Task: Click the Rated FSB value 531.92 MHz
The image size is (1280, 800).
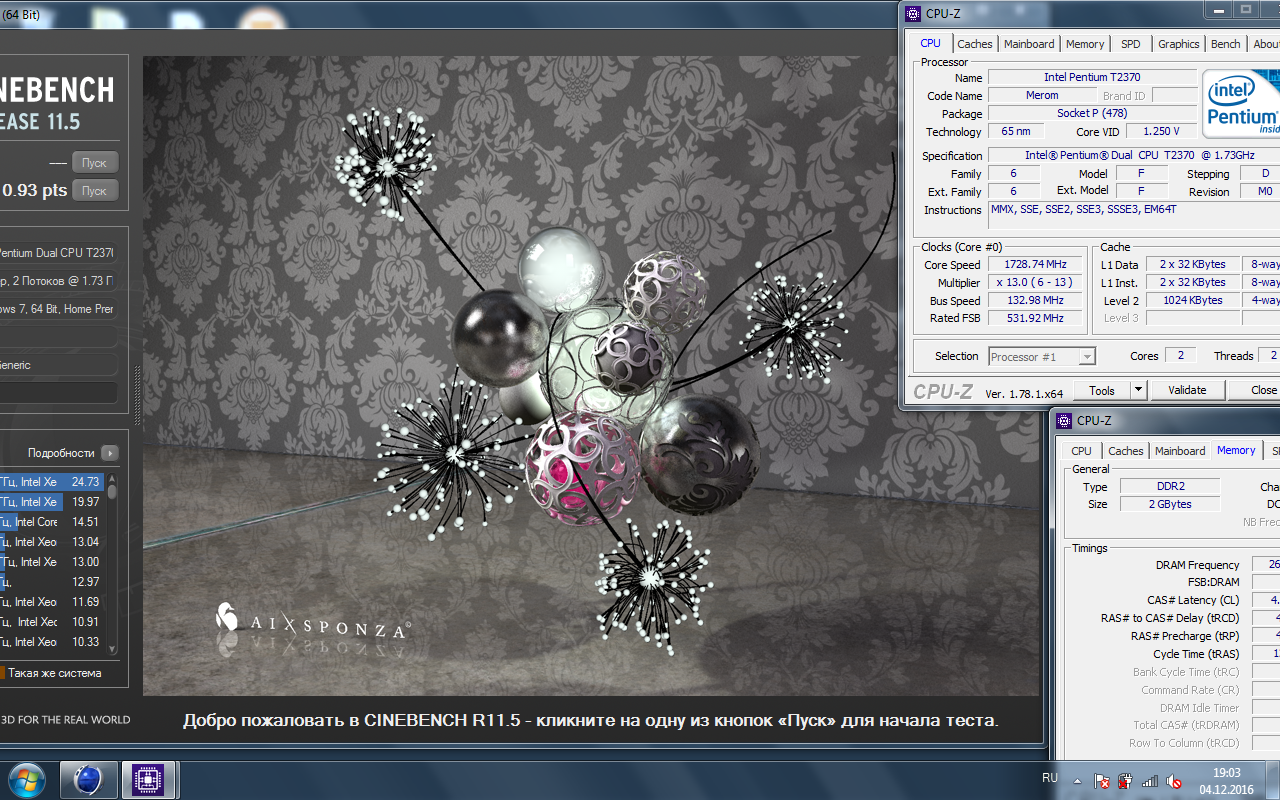Action: [x=1036, y=318]
